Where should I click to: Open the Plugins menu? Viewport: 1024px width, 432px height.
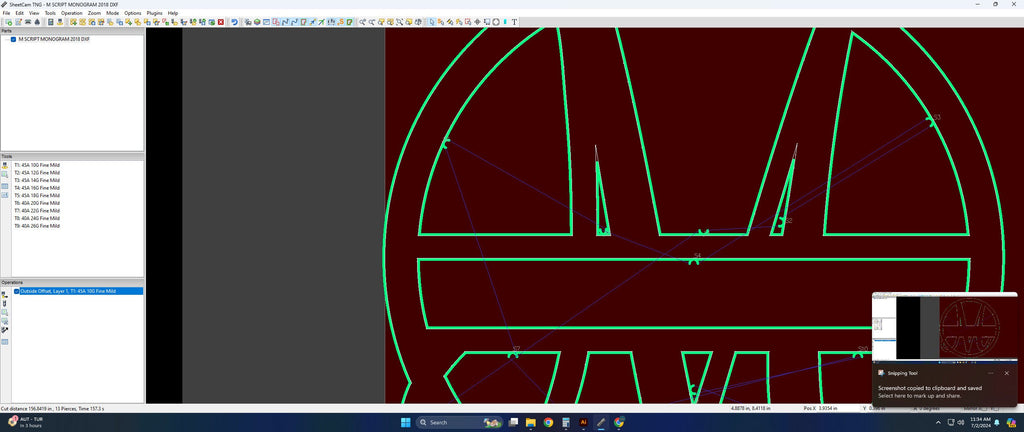[155, 13]
